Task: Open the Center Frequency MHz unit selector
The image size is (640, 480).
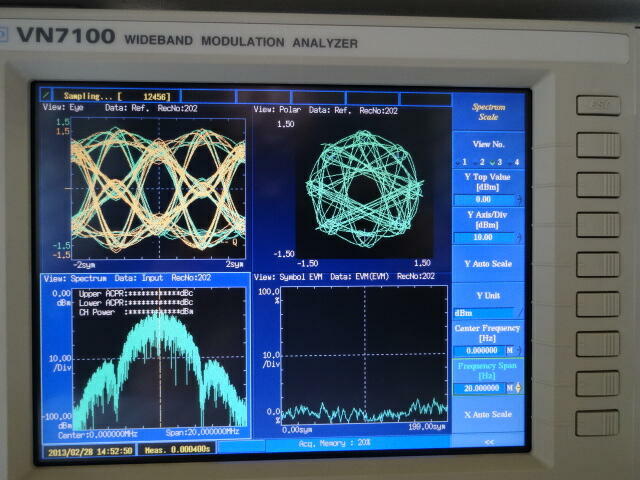Action: click(x=509, y=350)
